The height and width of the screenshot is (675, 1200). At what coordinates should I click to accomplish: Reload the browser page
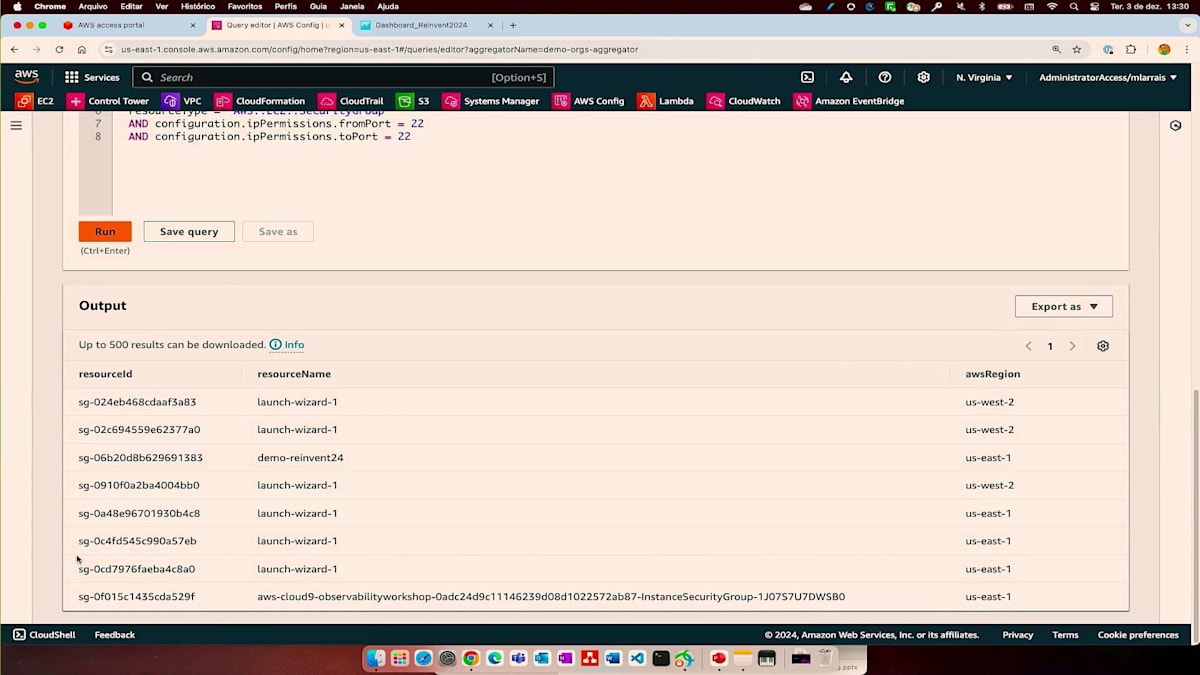click(59, 49)
